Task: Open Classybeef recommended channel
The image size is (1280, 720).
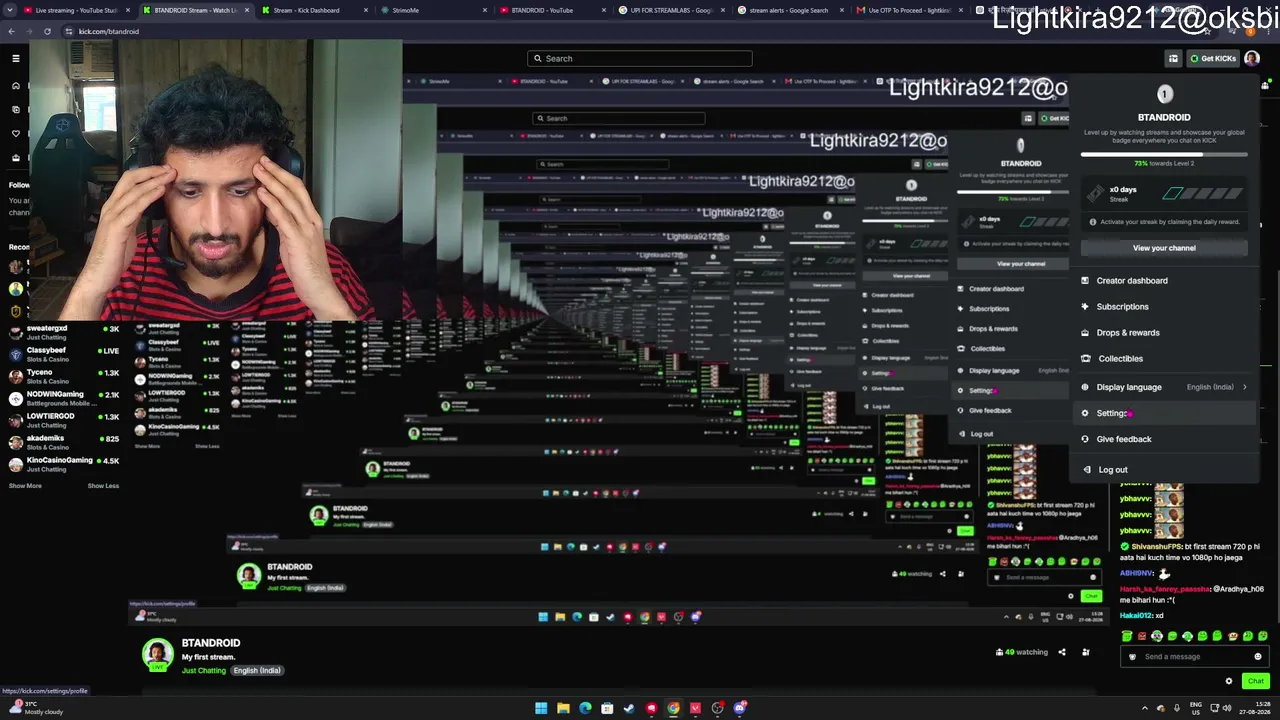Action: point(64,354)
